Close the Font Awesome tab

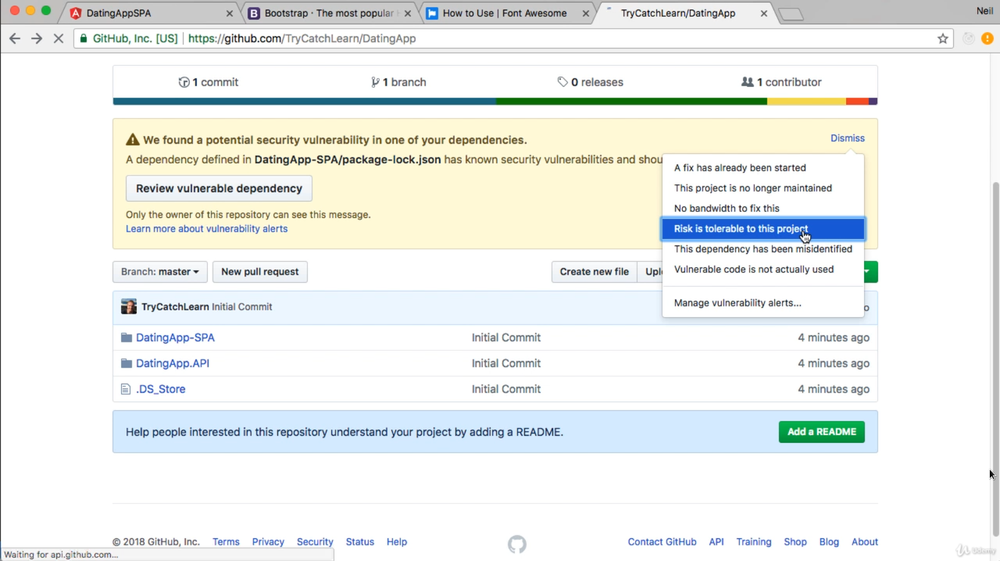tap(585, 13)
